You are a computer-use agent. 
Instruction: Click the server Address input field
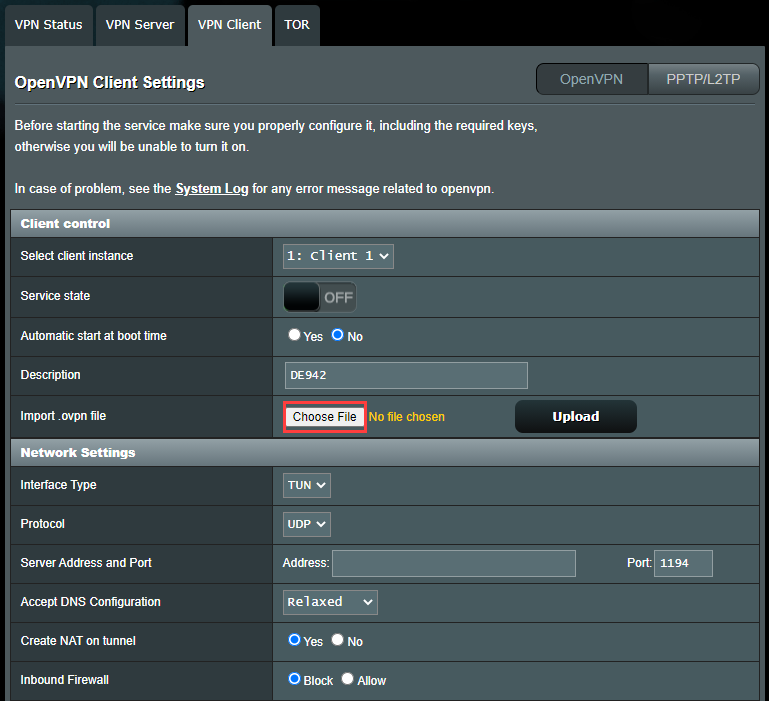[x=453, y=563]
